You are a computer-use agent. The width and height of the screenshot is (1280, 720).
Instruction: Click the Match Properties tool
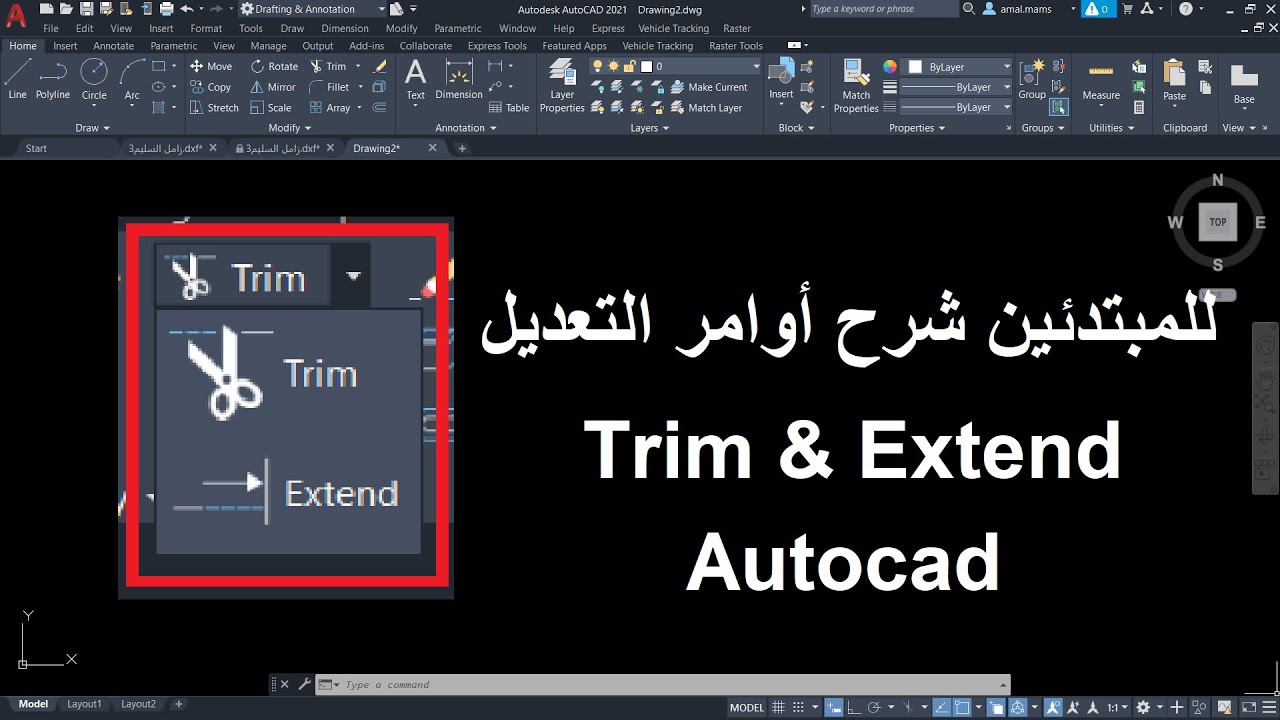[x=856, y=84]
